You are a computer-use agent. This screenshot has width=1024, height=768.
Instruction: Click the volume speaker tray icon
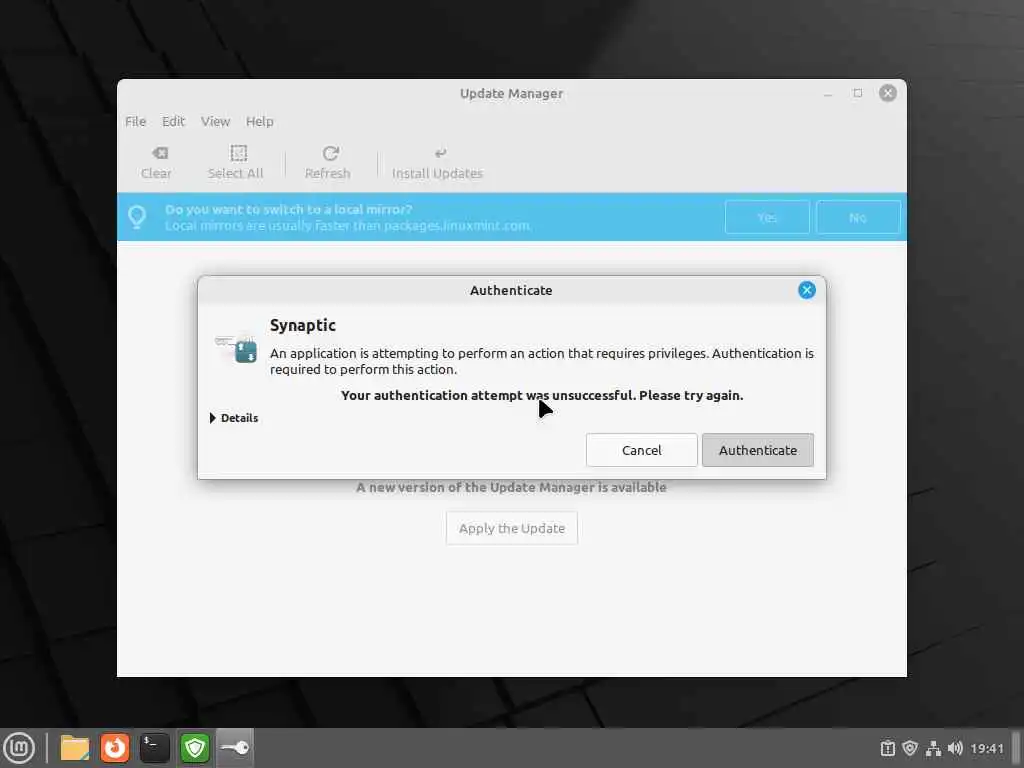coord(955,748)
